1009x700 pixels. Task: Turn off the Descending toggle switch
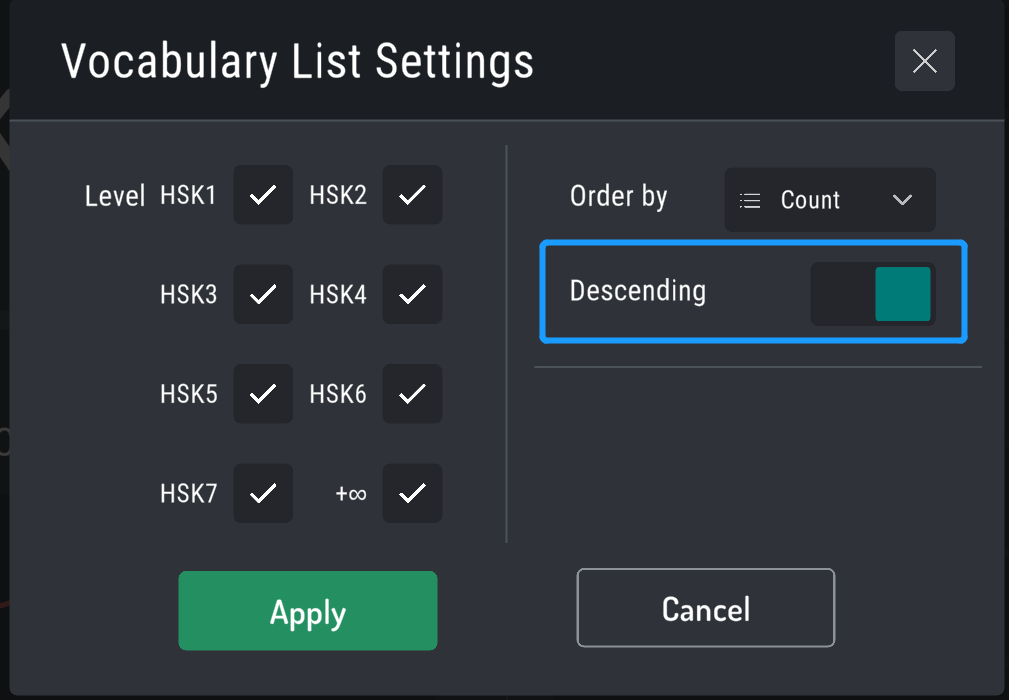pos(872,293)
